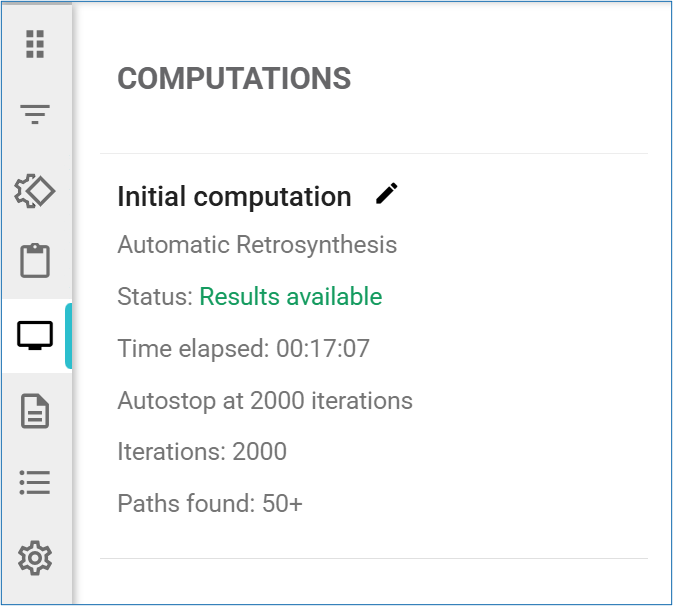The image size is (673, 606).
Task: Click the Iterations: 2000 line
Action: 202,452
